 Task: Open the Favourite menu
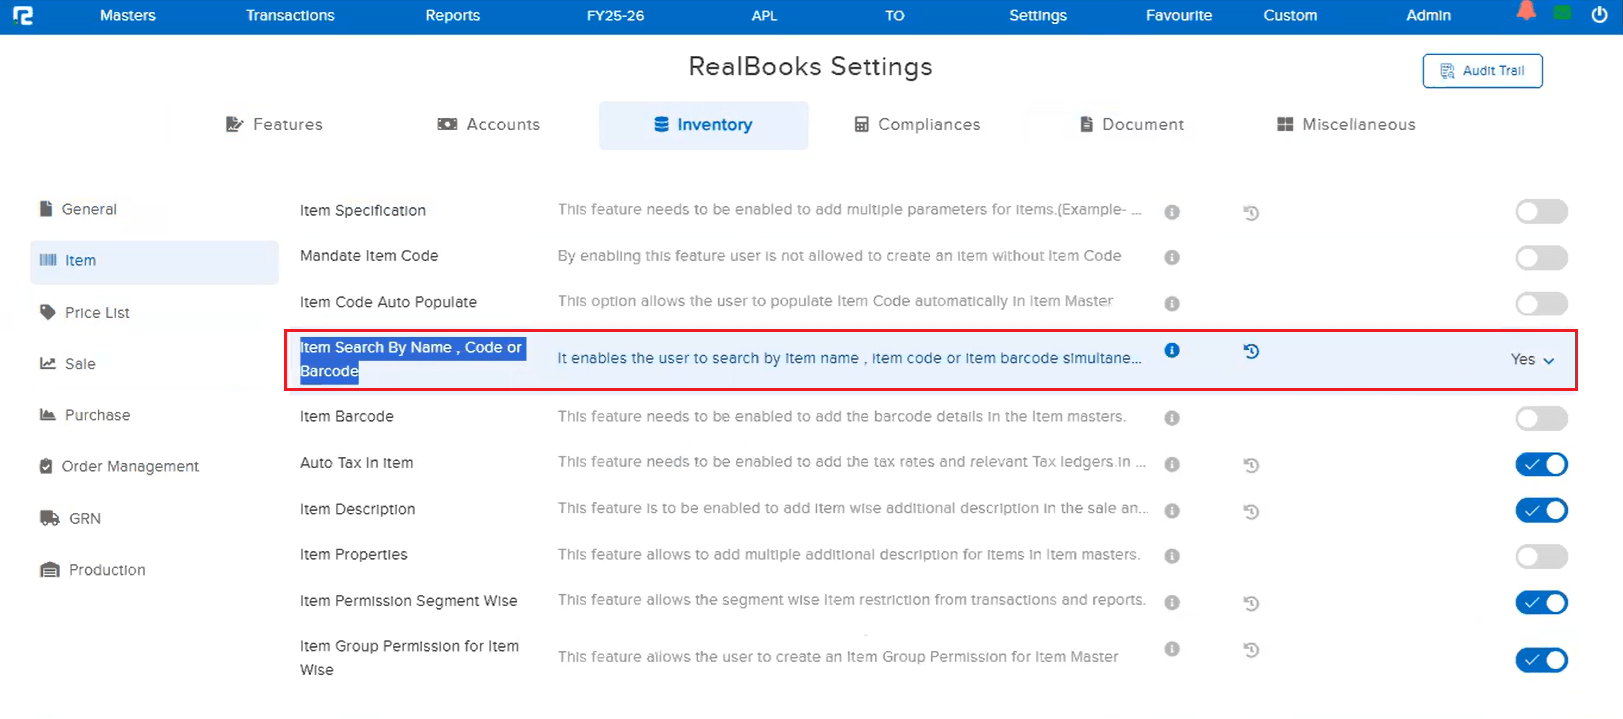pos(1179,15)
